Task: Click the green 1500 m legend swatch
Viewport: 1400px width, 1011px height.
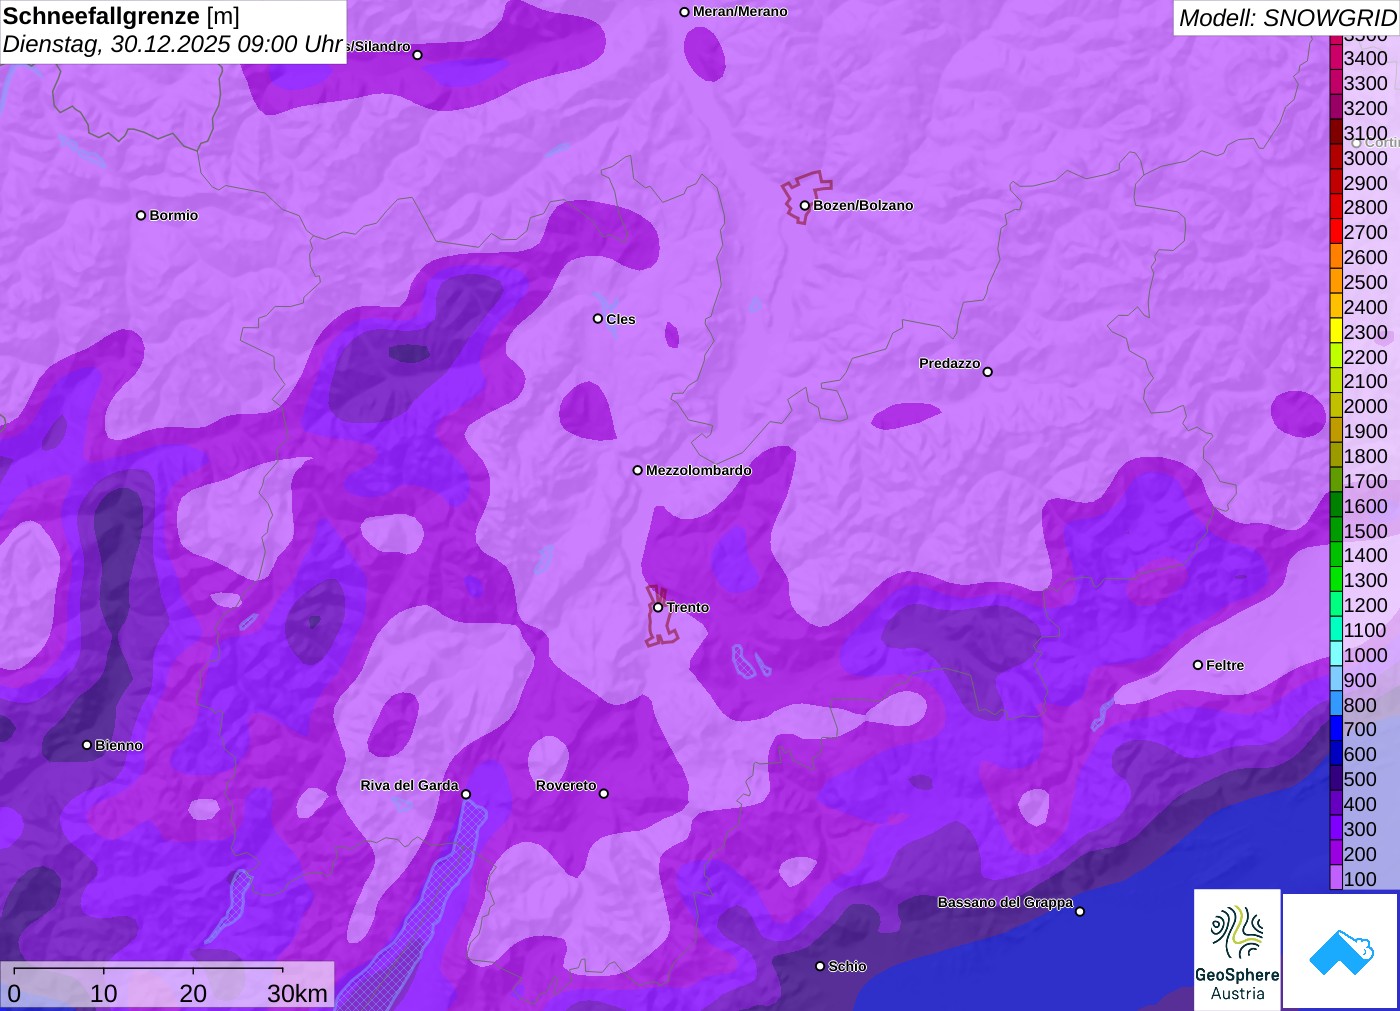Action: 1336,531
